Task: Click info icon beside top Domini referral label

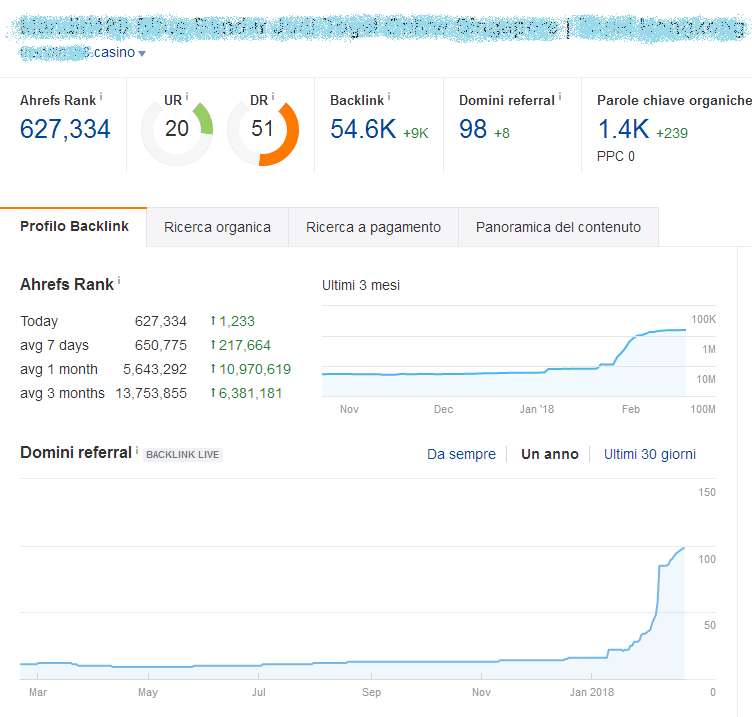Action: 560,96
